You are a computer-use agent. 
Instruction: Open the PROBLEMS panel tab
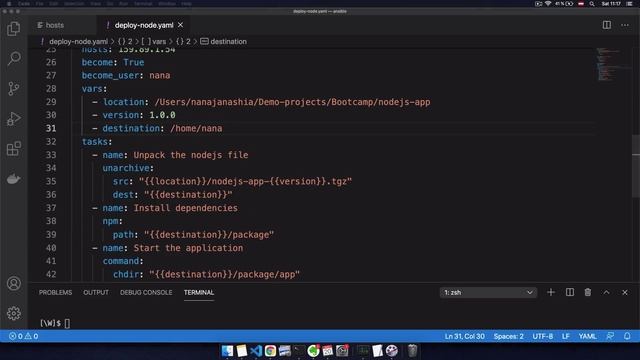(56, 292)
